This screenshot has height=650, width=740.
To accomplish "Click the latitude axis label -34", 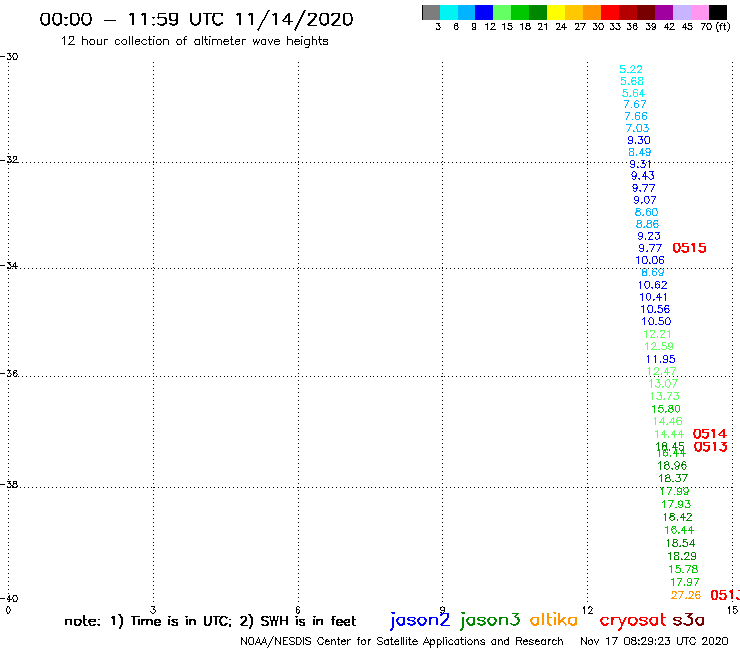I will click(9, 266).
